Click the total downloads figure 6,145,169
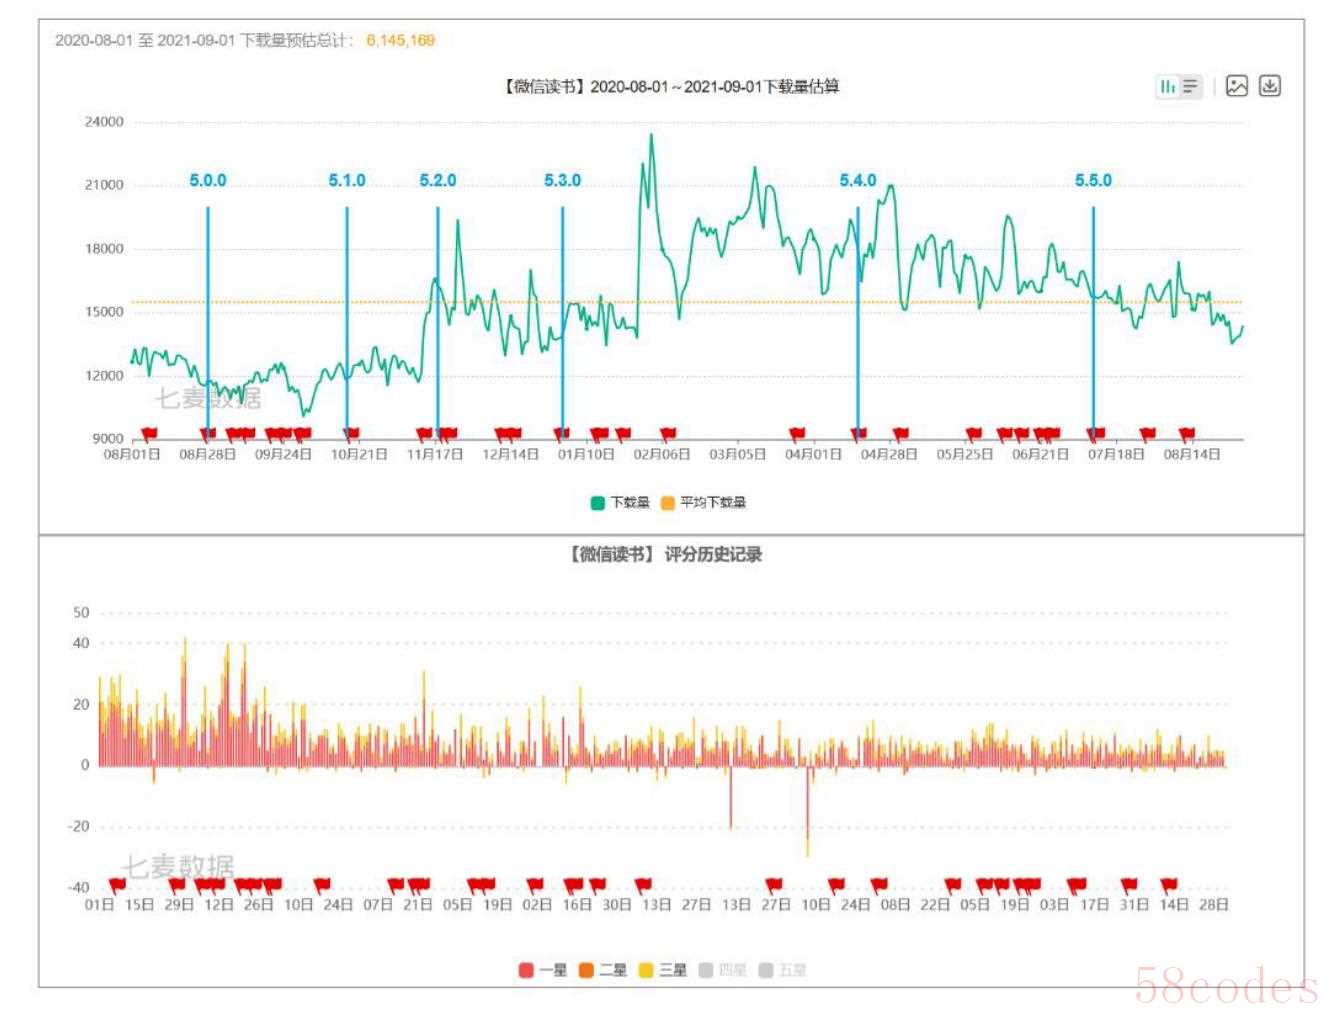1334x1016 pixels. pos(400,41)
